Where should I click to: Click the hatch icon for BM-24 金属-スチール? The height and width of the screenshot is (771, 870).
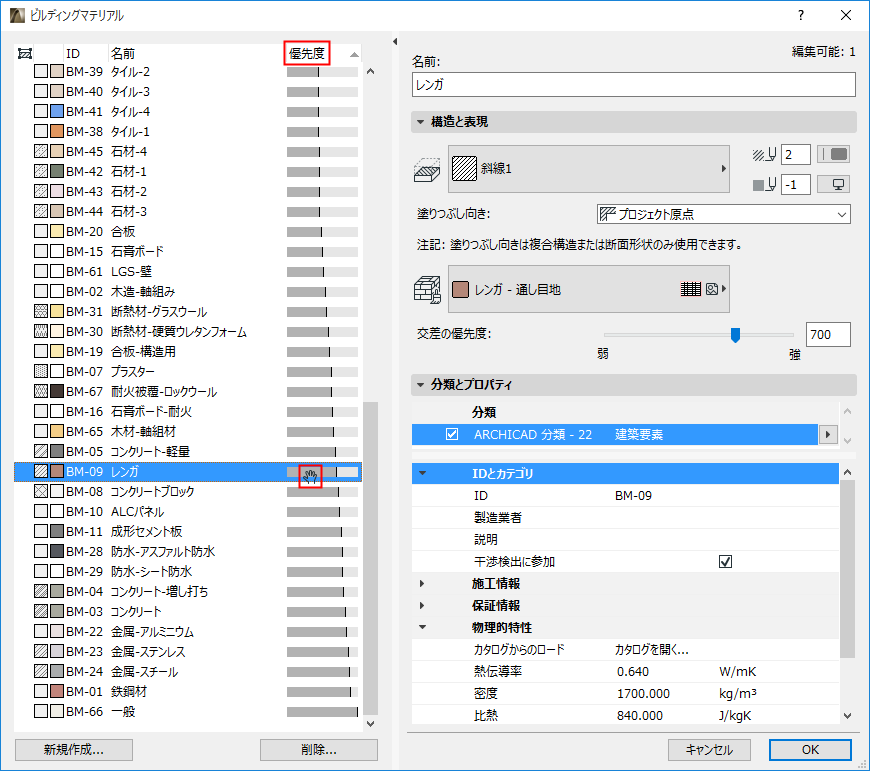point(41,671)
